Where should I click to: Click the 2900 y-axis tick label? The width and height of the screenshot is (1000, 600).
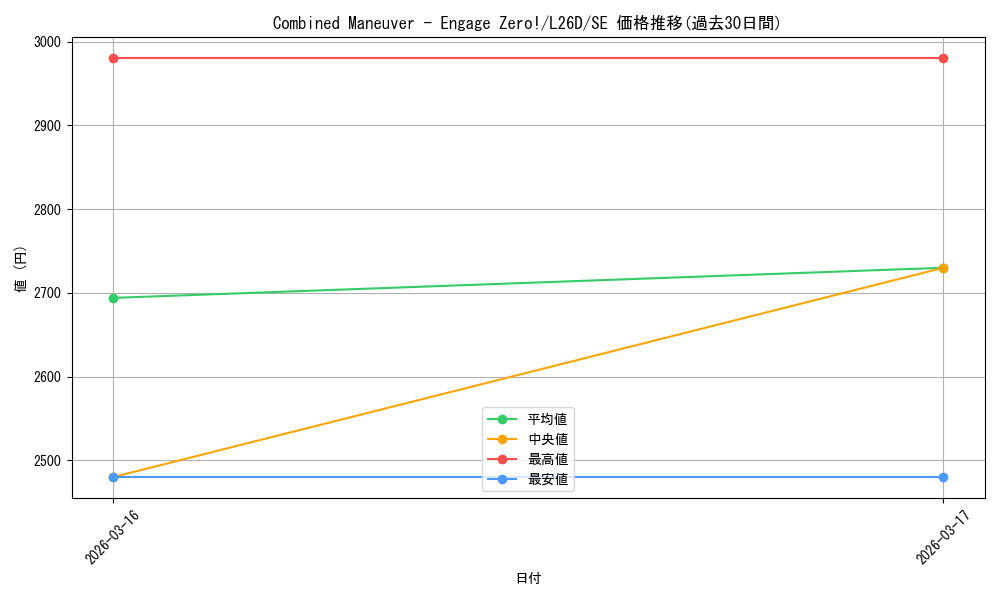[45, 126]
